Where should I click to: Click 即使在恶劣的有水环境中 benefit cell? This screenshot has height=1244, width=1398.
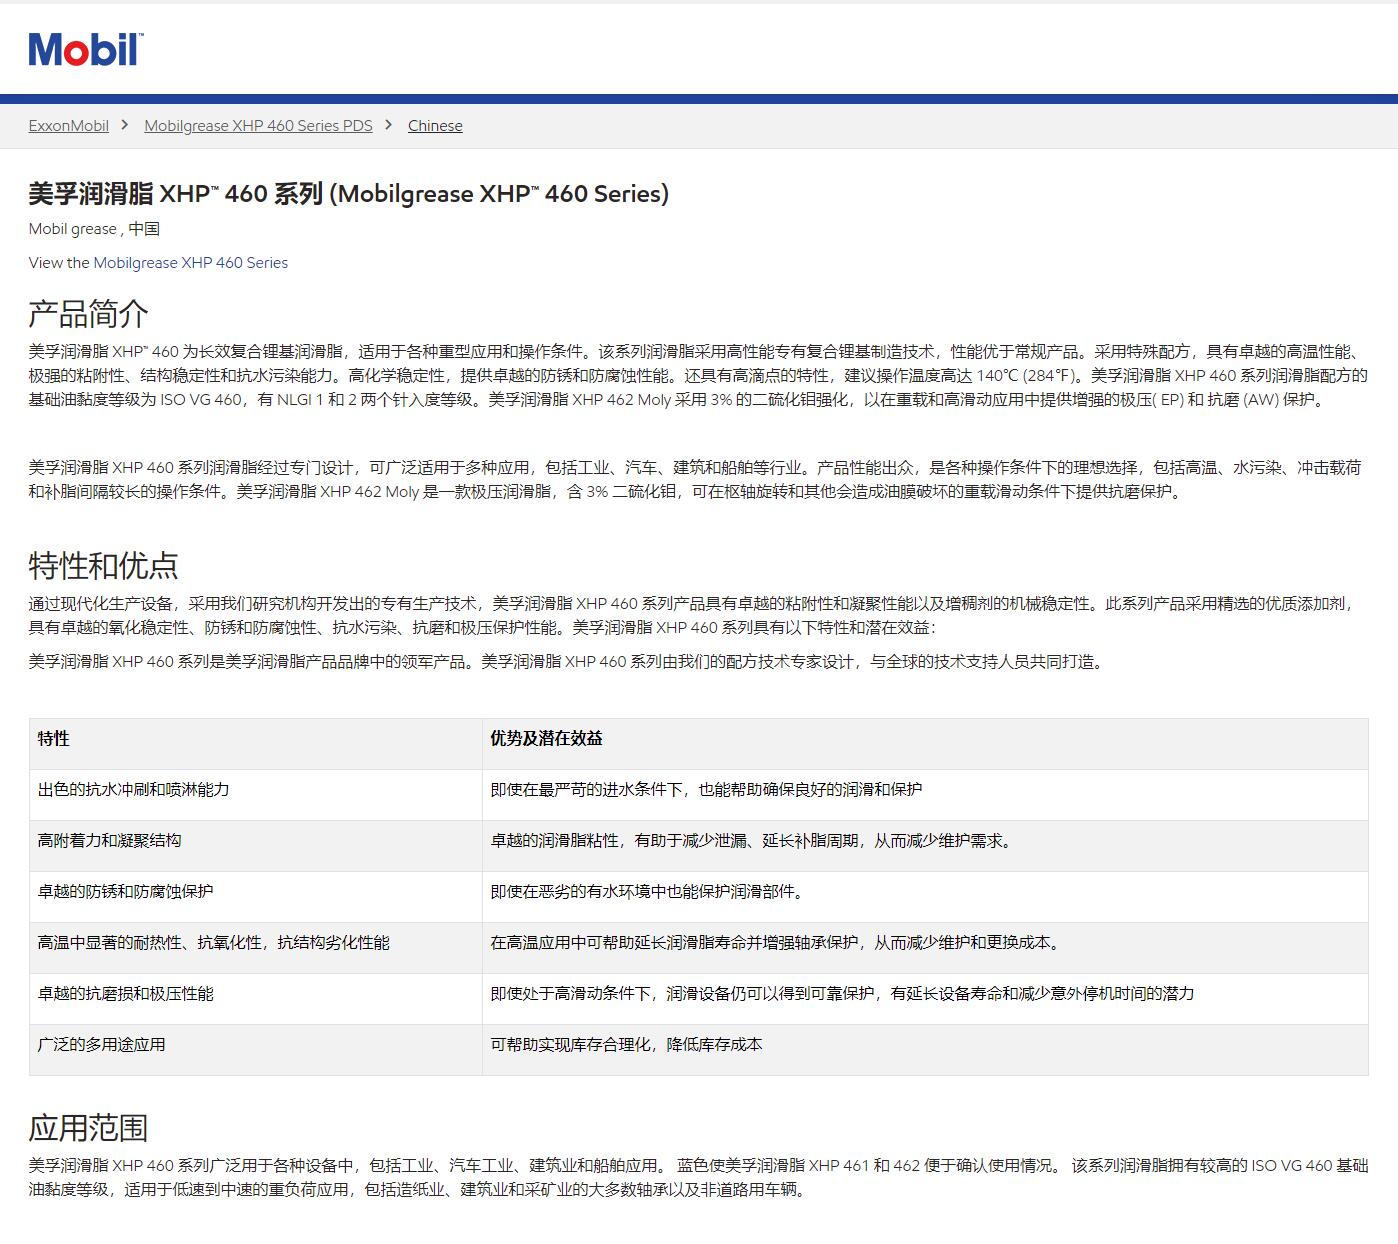(925, 897)
